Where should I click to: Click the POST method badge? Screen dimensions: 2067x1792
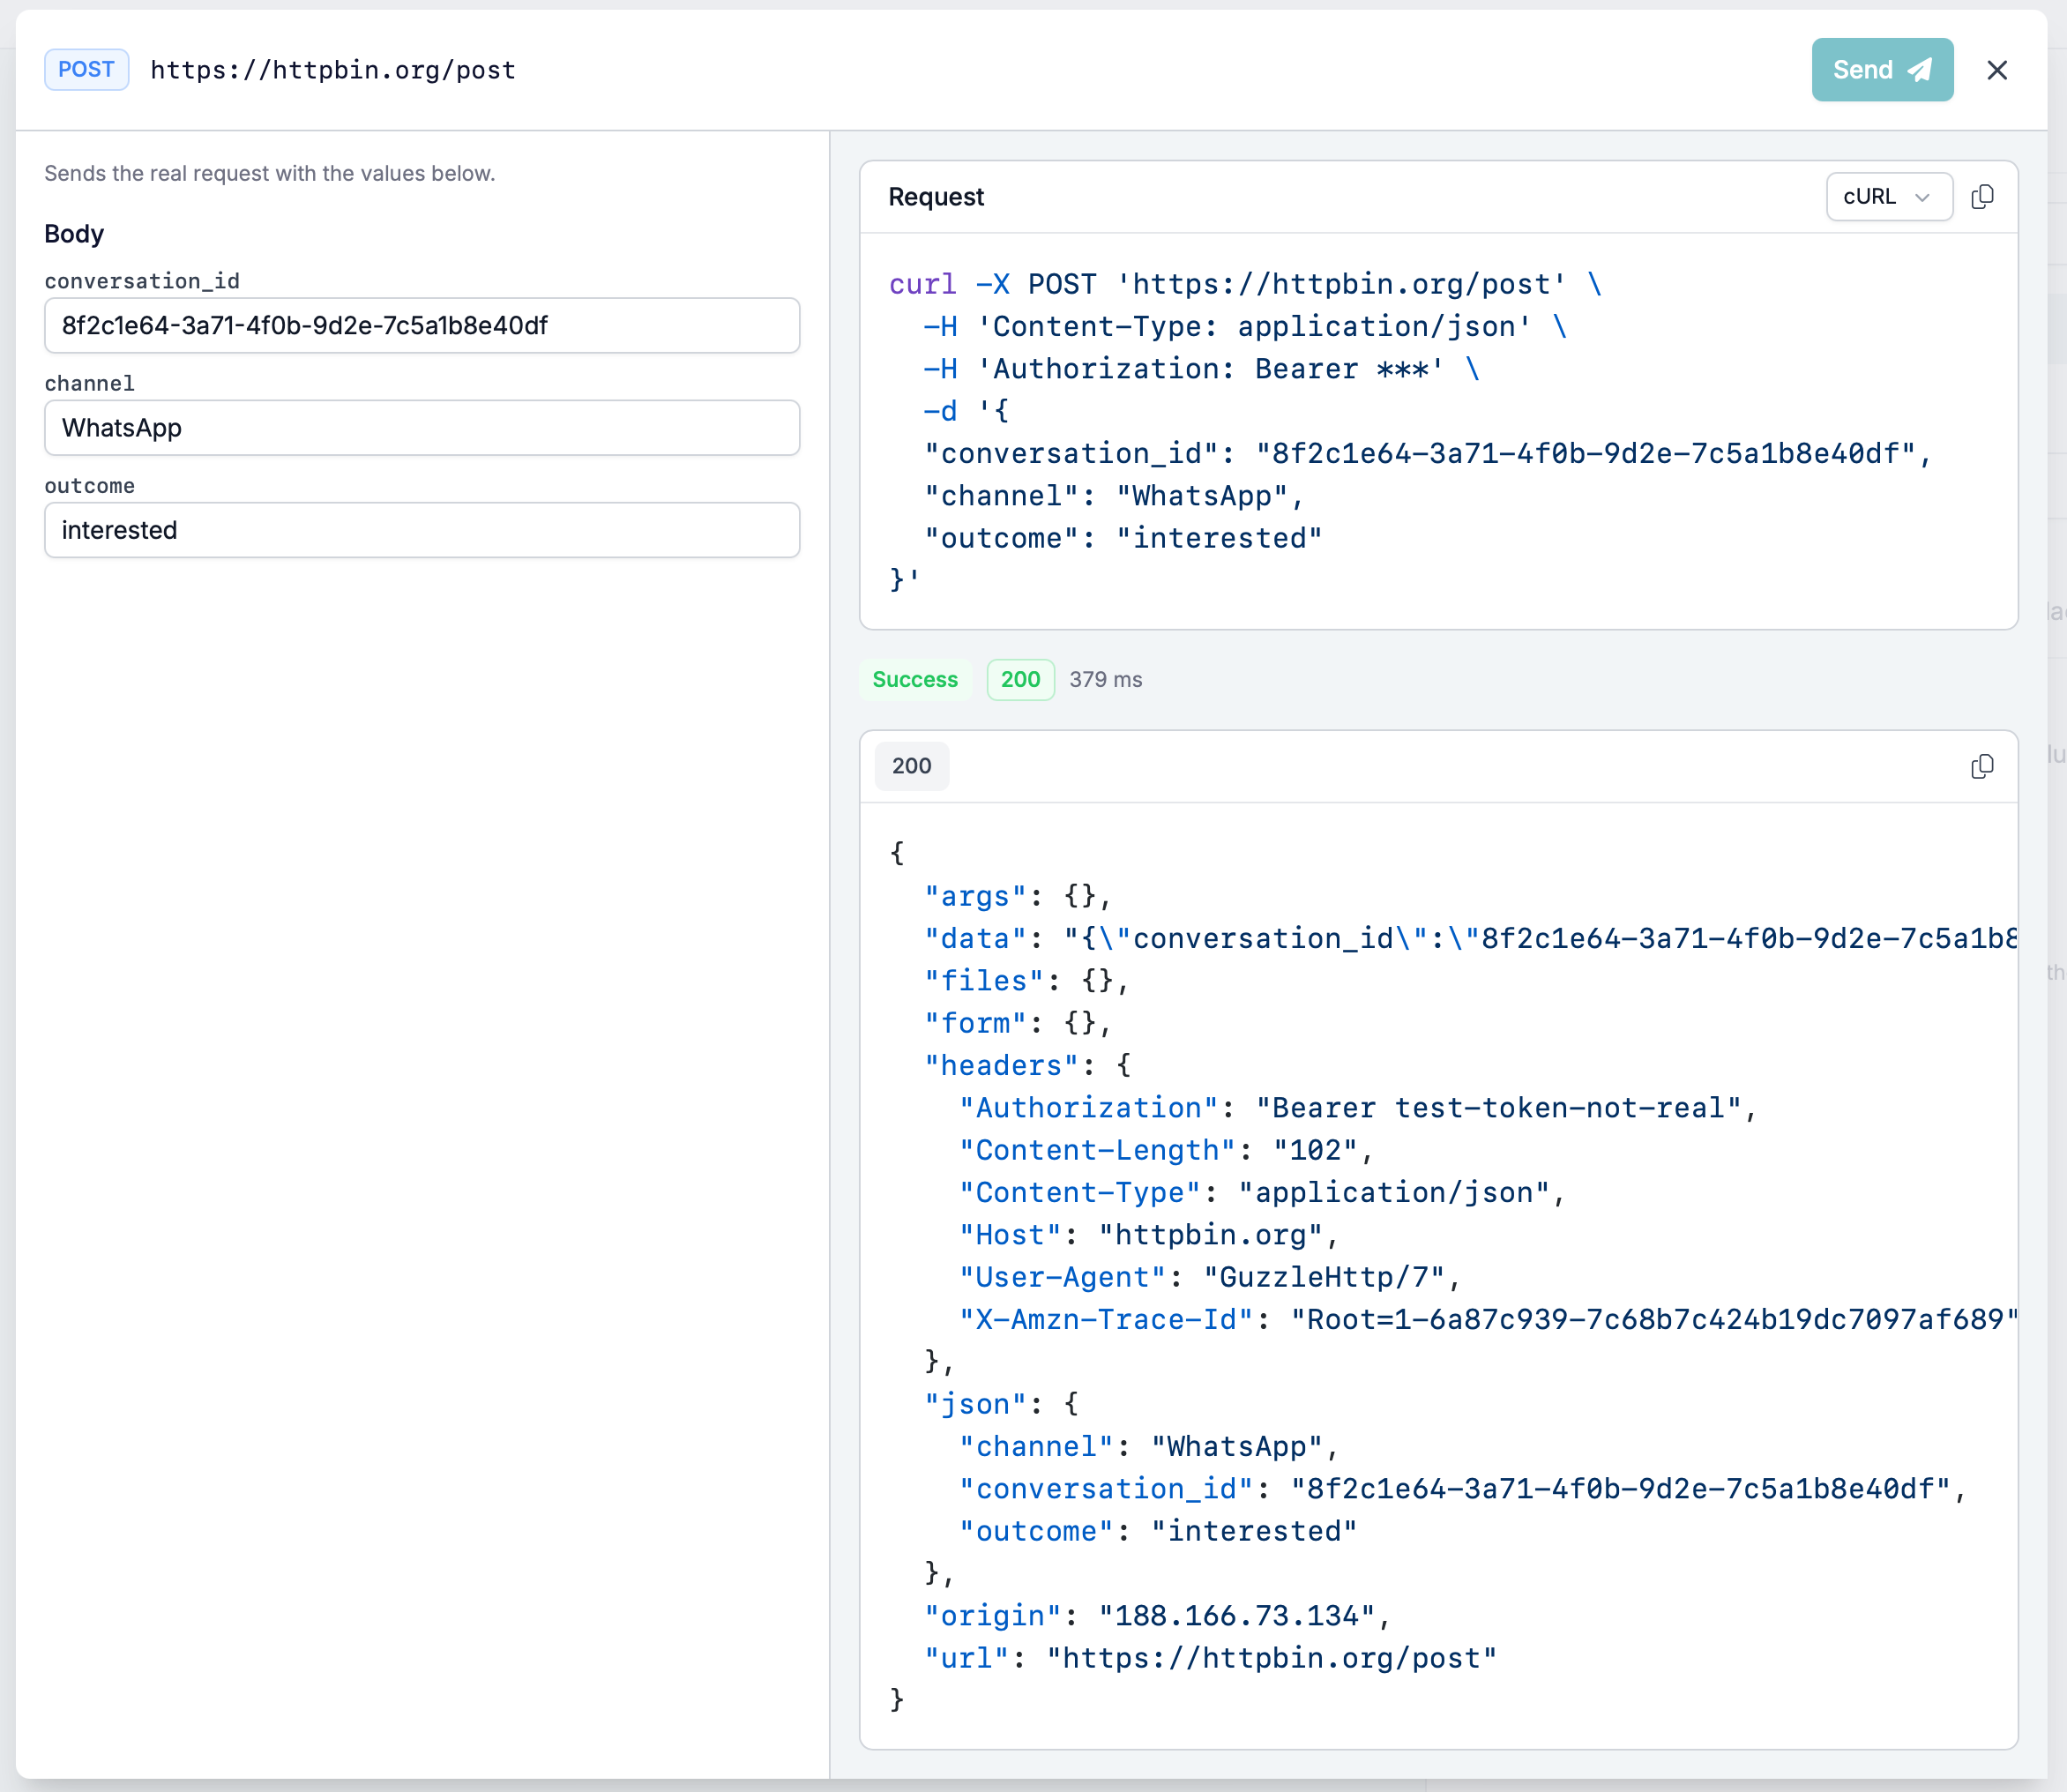pos(86,70)
